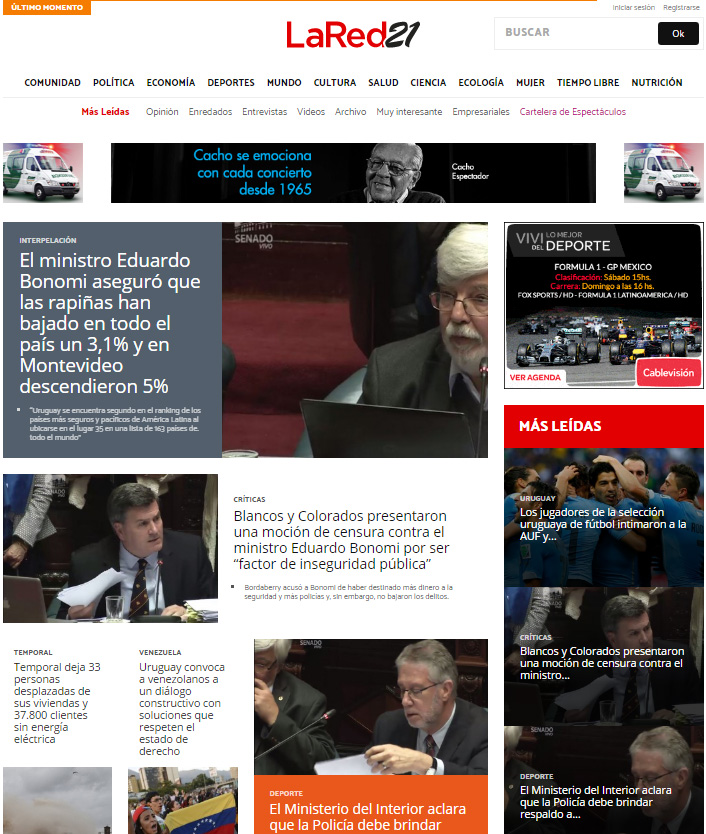Open the Bonomi rapiñas headline article
The width and height of the screenshot is (706, 834).
(110, 323)
